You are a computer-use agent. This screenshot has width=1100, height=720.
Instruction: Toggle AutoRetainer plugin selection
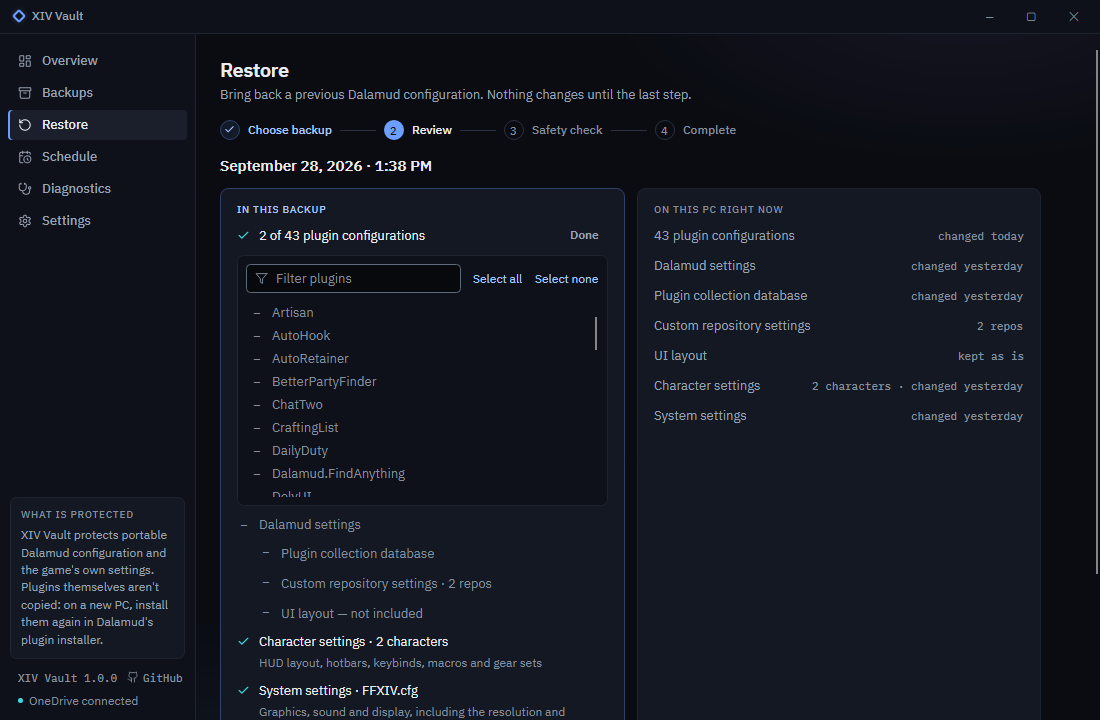(257, 359)
